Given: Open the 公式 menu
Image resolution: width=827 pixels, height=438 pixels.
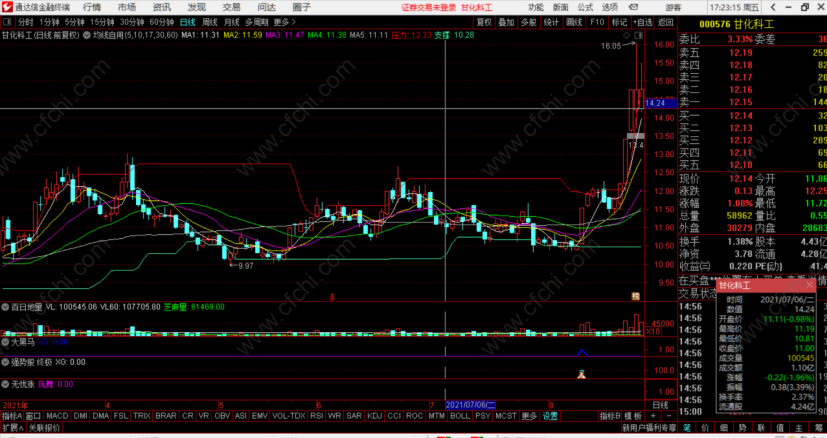Looking at the screenshot, I should coord(585,7).
